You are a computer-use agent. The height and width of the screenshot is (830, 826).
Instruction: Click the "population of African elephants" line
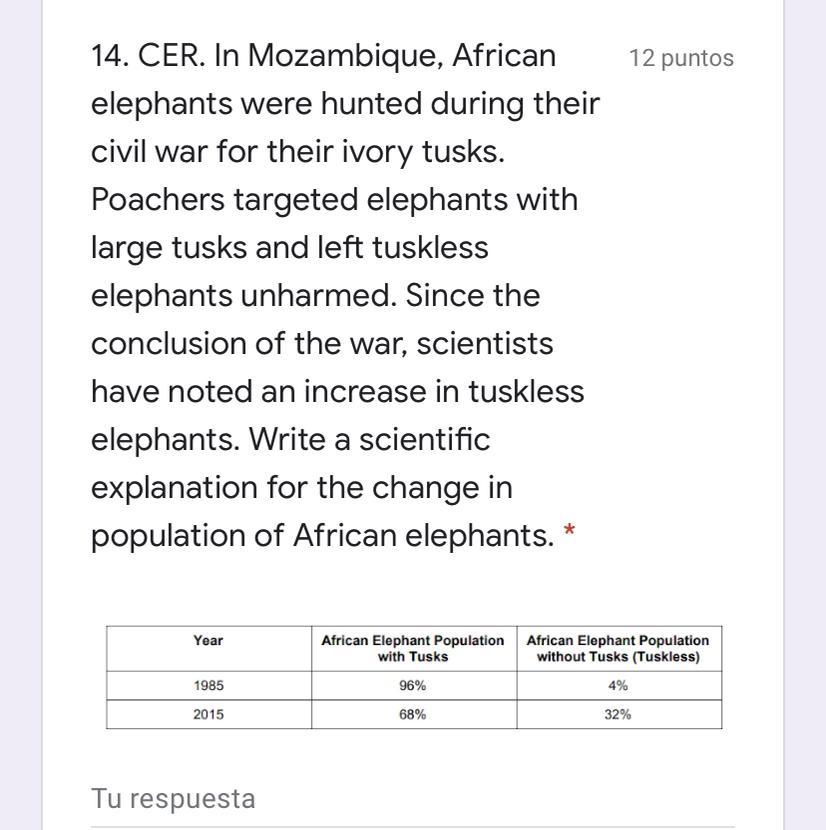(321, 536)
